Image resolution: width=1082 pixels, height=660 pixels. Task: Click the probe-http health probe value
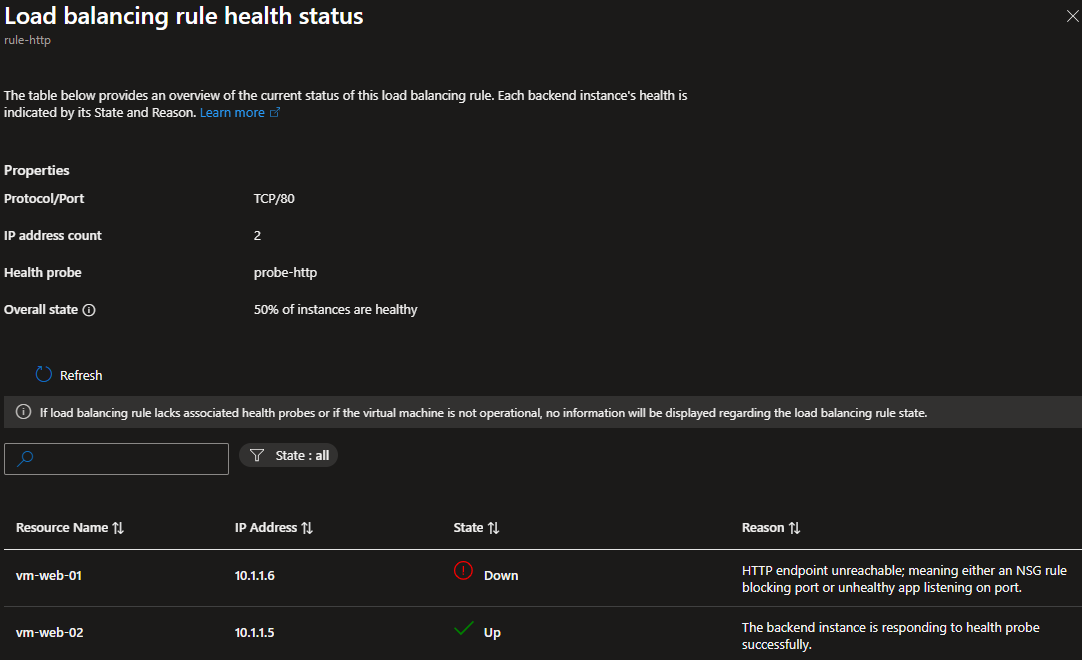tap(285, 273)
